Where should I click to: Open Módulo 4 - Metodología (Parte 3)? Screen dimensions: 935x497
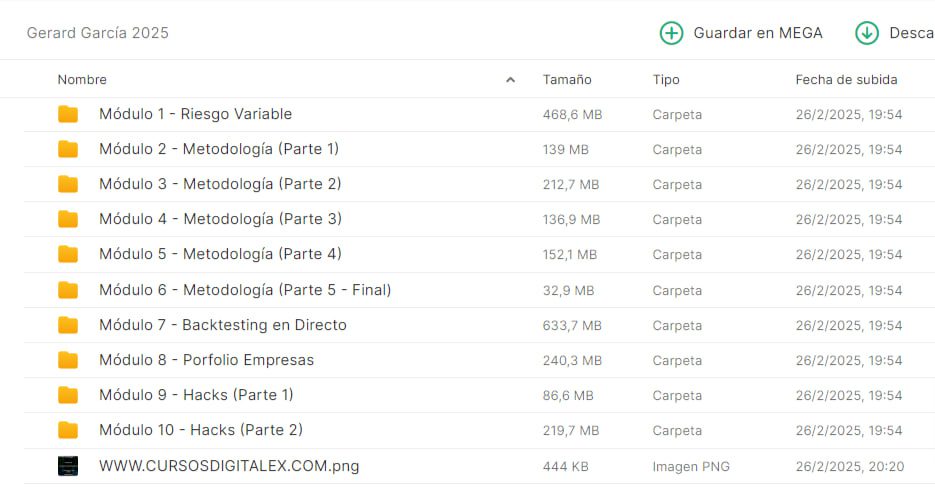click(220, 219)
